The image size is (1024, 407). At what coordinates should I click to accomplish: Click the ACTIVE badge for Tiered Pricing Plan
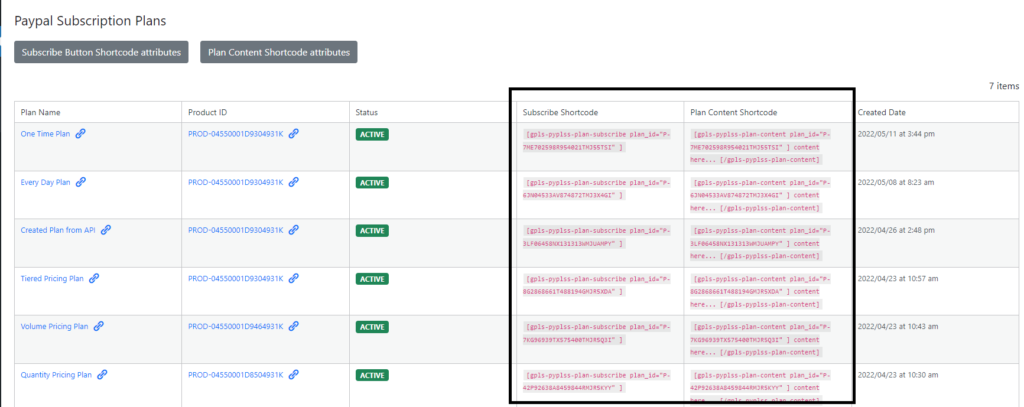(372, 278)
